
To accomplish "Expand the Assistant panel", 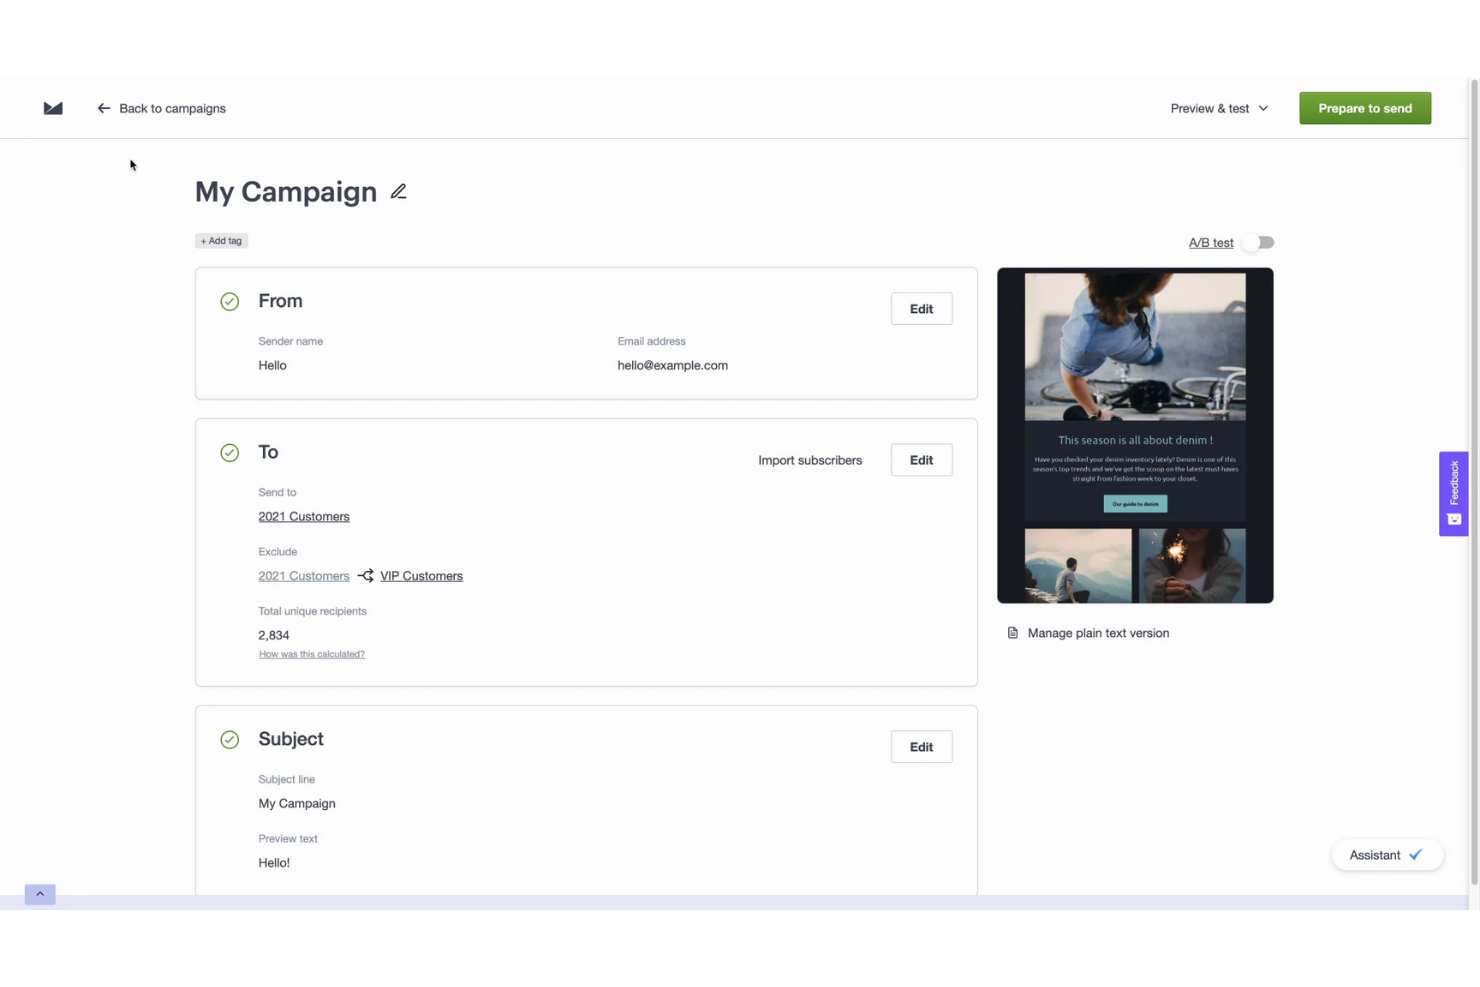I will [1375, 854].
